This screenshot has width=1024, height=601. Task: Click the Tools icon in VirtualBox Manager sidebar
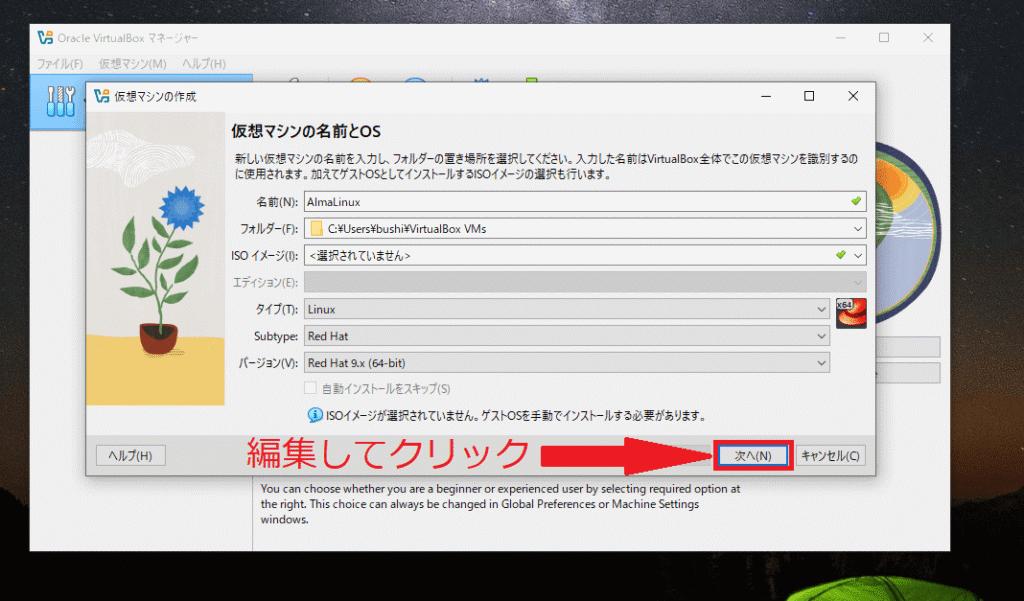coord(60,101)
